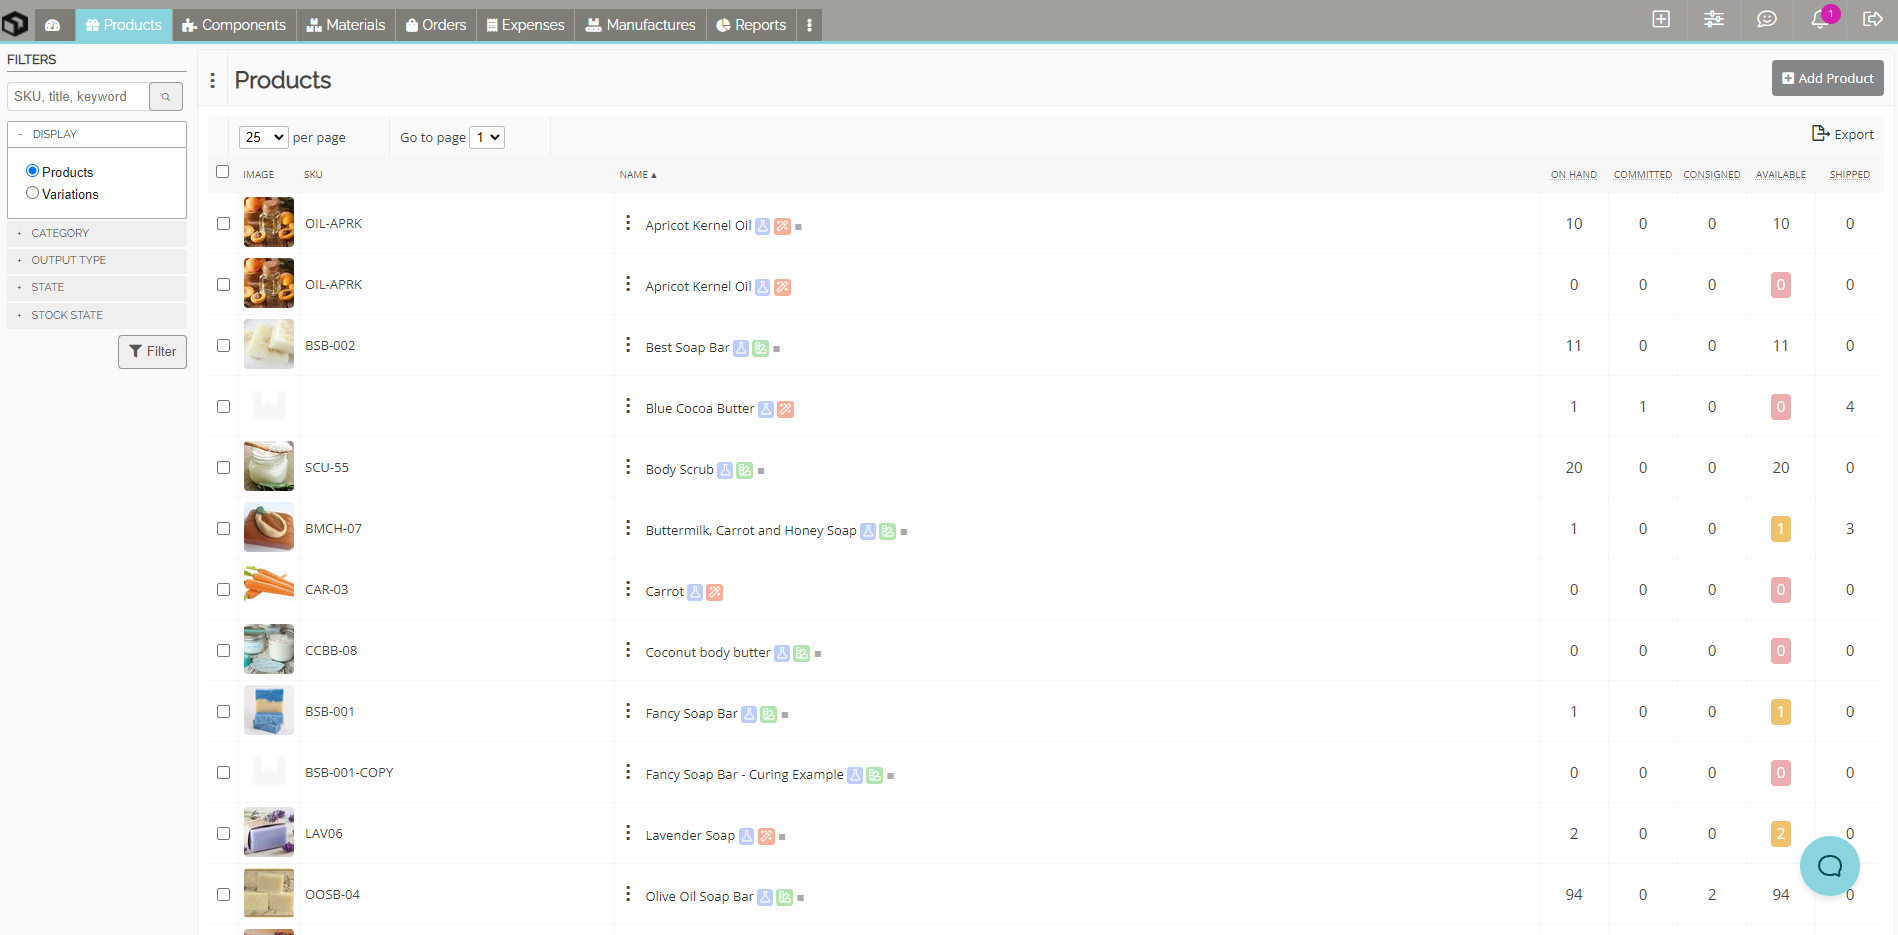The image size is (1898, 935).
Task: Select the Variations radio button
Action: (33, 193)
